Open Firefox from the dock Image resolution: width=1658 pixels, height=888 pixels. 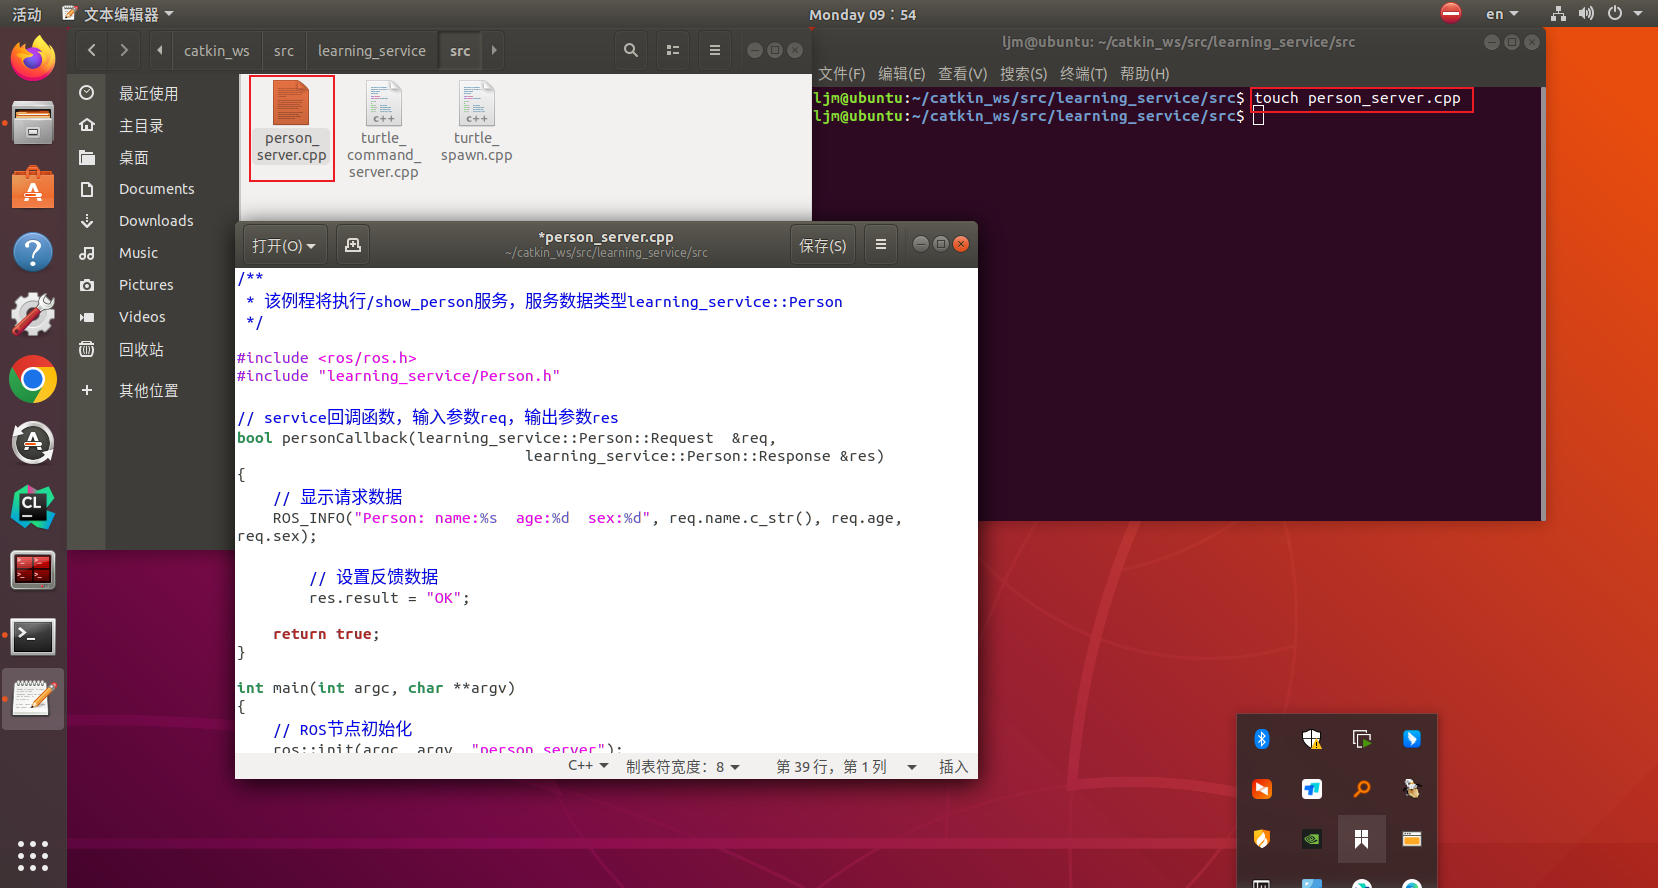(33, 59)
